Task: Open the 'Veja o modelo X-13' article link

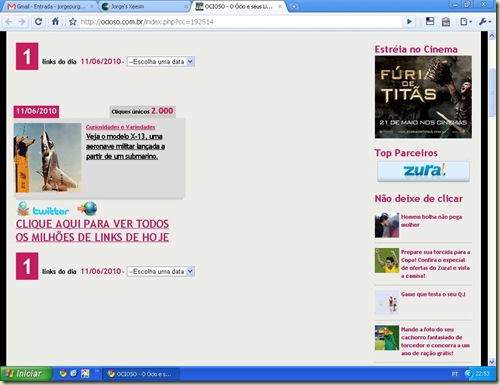Action: (125, 146)
